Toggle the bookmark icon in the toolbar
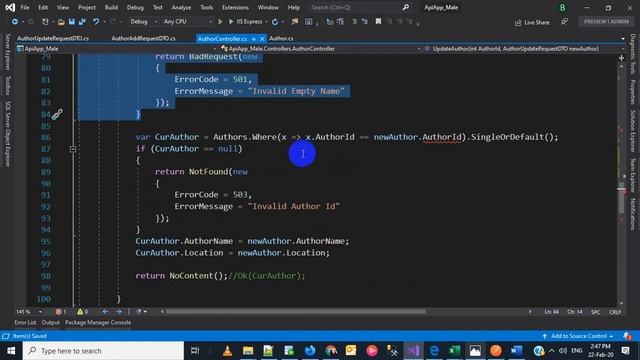 [x=378, y=22]
